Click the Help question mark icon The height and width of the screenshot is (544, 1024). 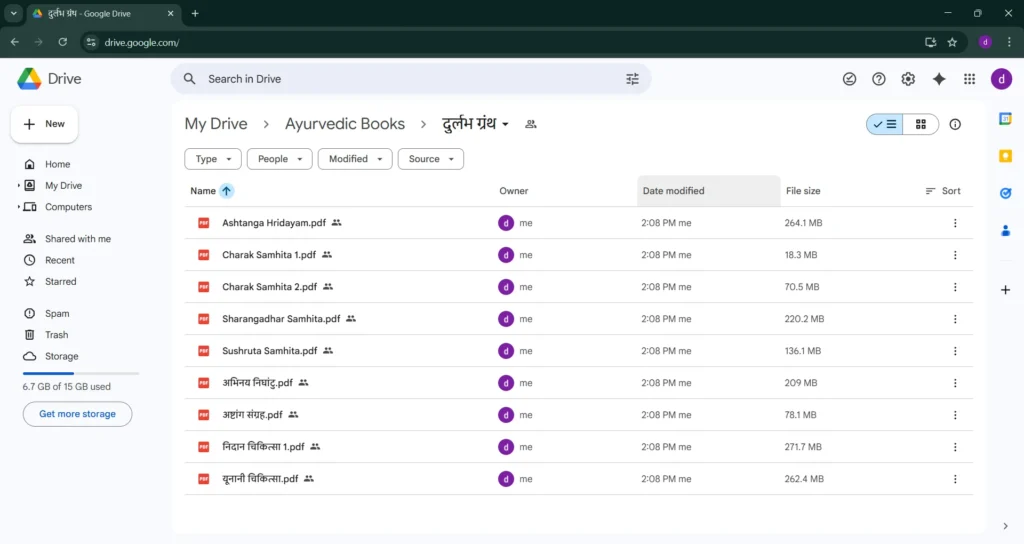pyautogui.click(x=878, y=79)
